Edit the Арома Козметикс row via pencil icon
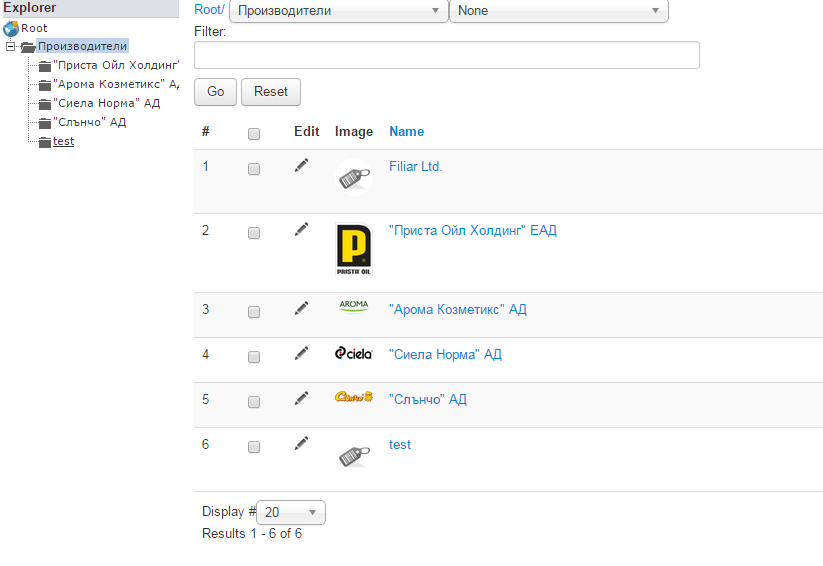823x566 pixels. pyautogui.click(x=301, y=308)
